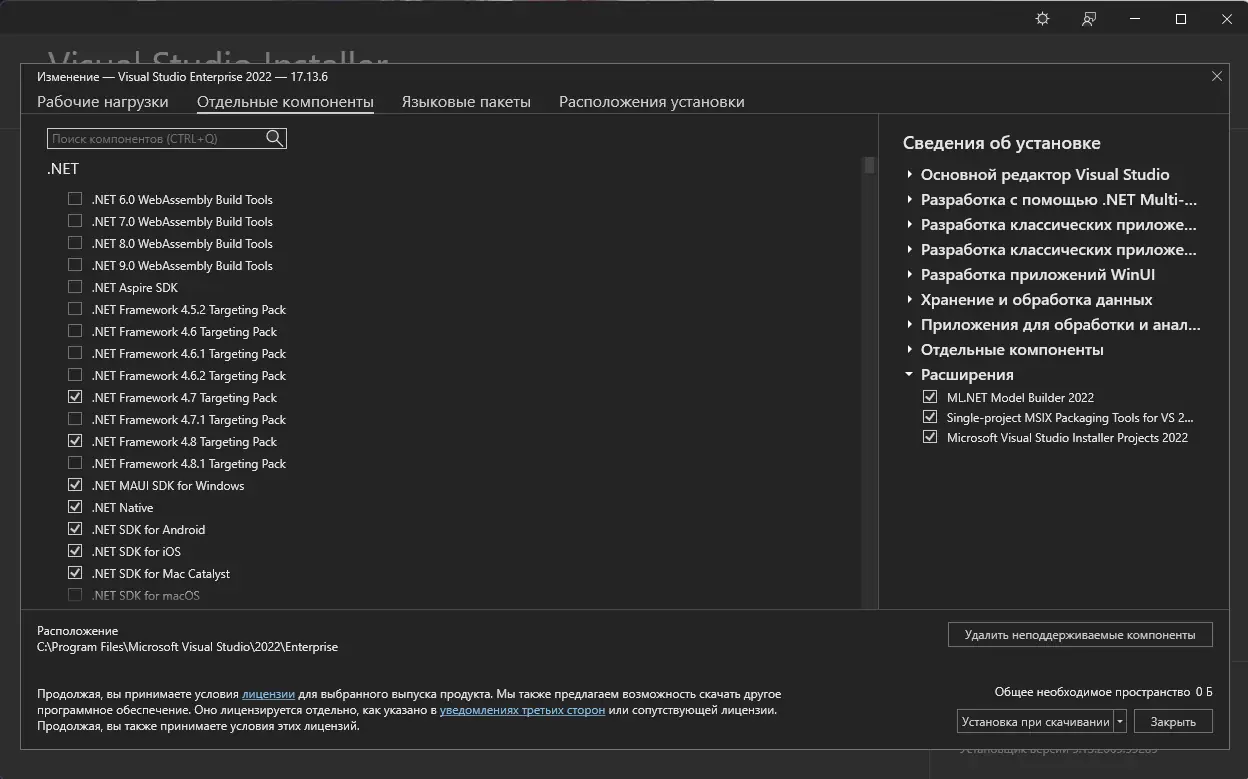Image resolution: width=1248 pixels, height=779 pixels.
Task: Click the feedback icon in title bar
Action: tap(1089, 19)
